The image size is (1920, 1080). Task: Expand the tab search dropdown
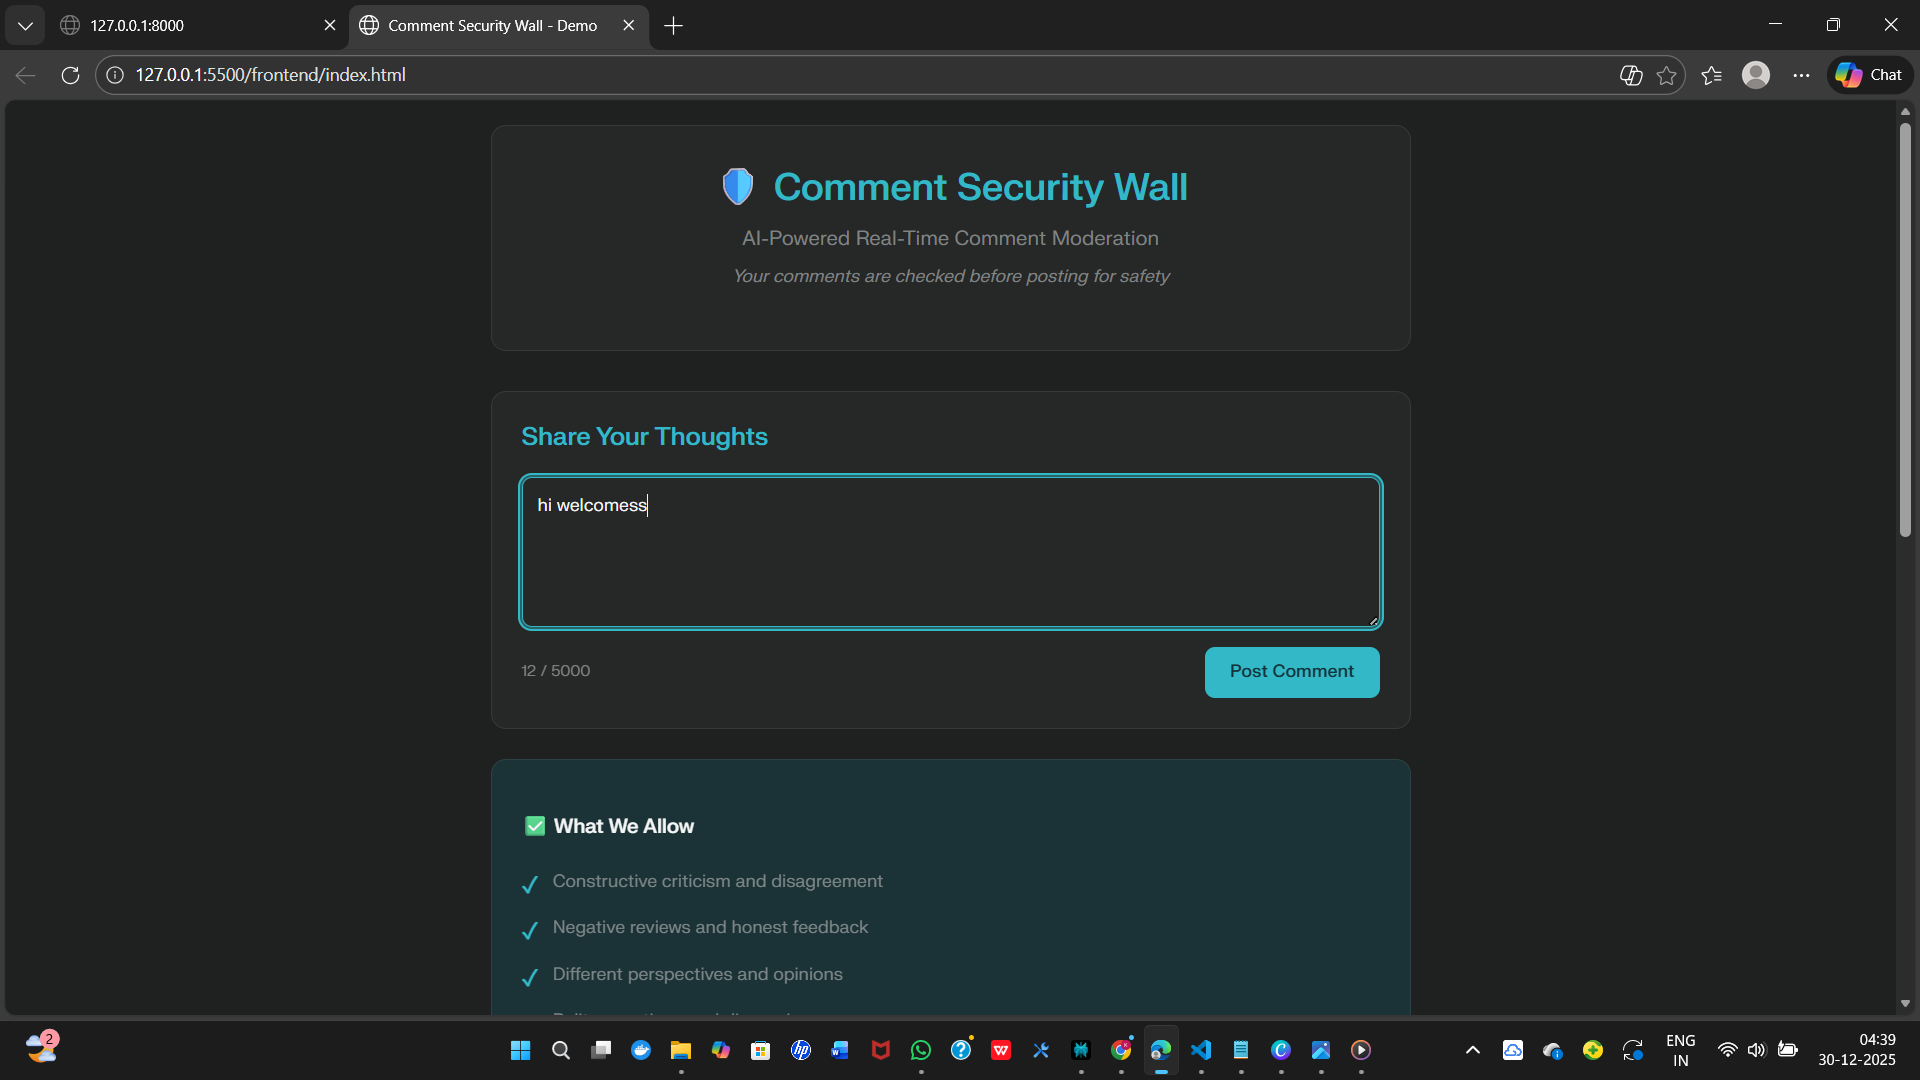pos(25,26)
